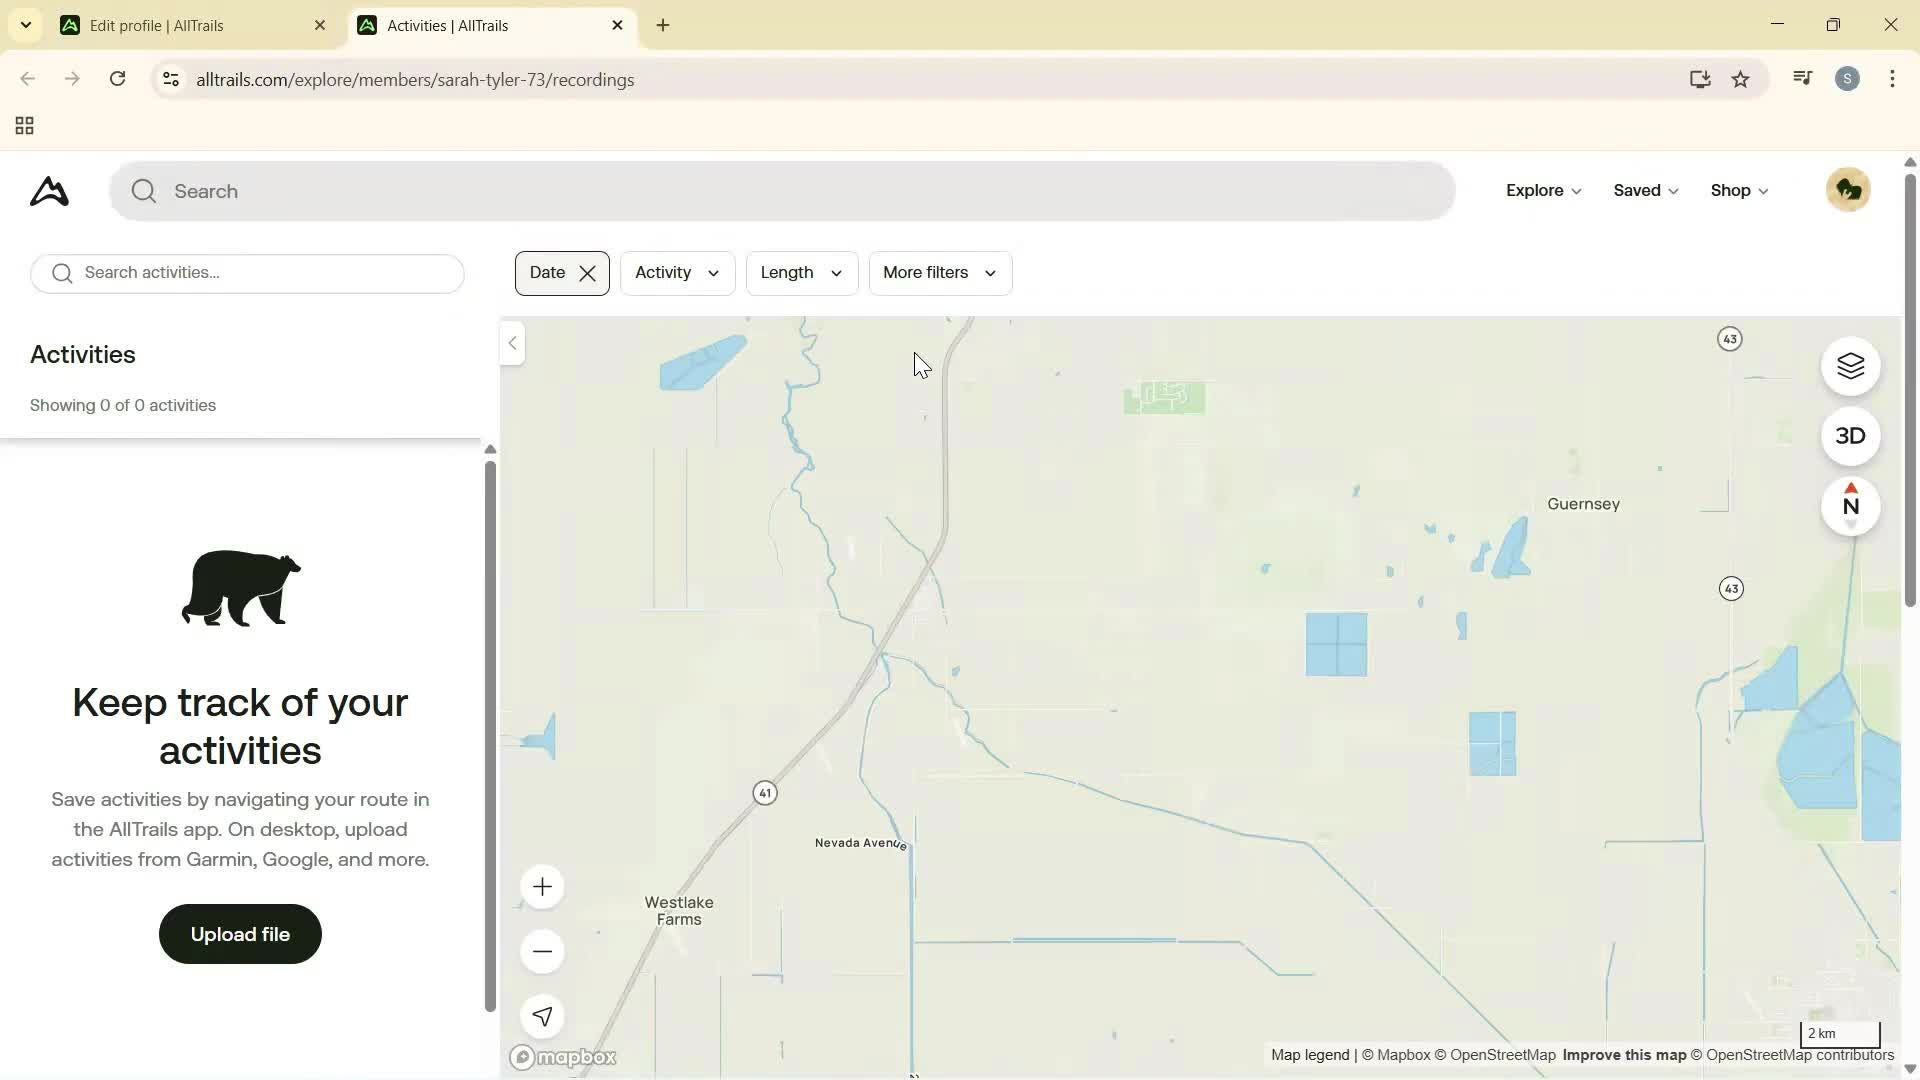Click the Search activities field
The image size is (1920, 1080).
pyautogui.click(x=247, y=273)
